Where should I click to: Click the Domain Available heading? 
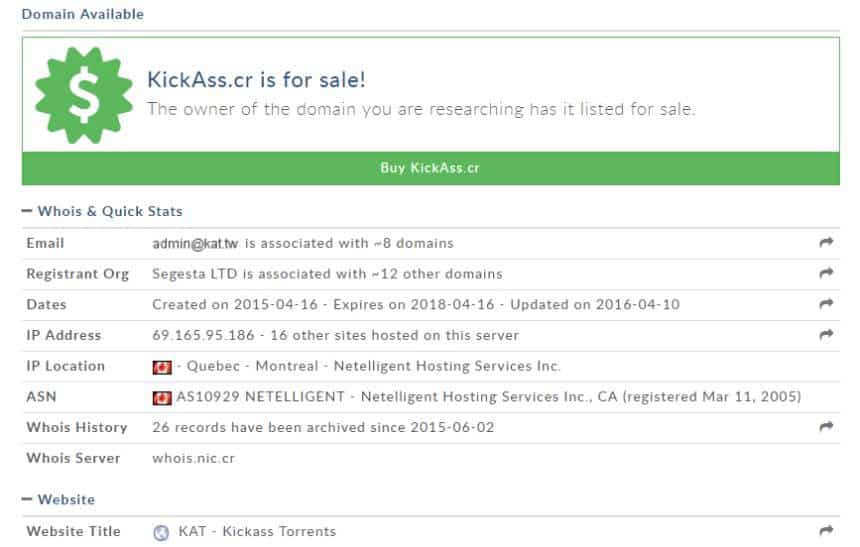(x=83, y=14)
